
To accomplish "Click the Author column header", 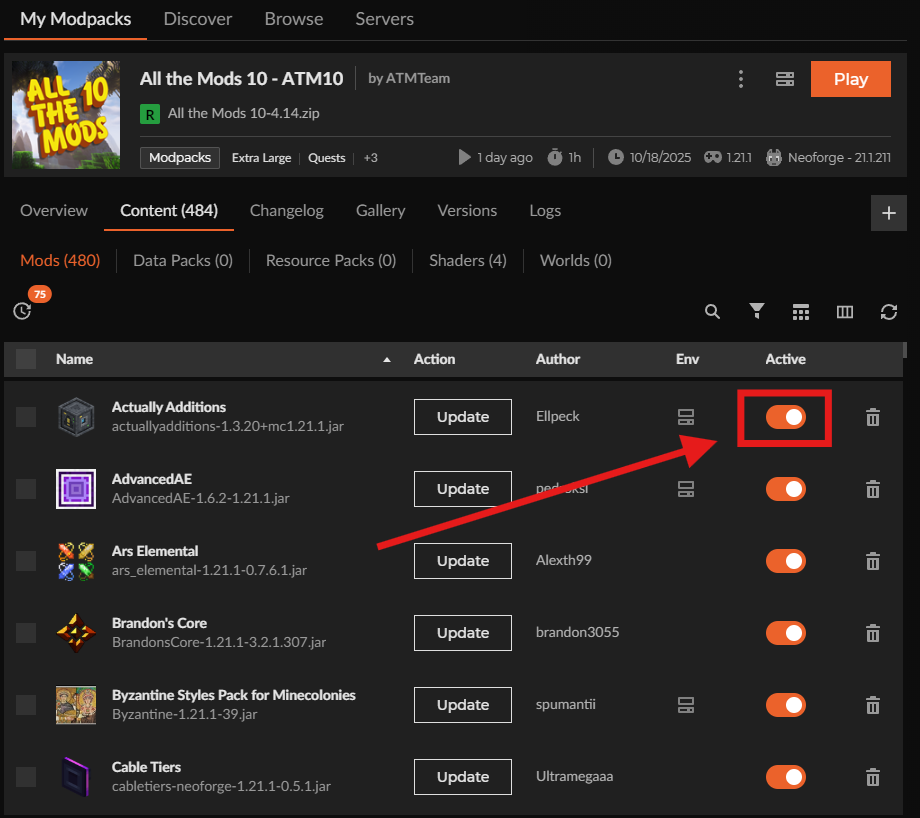I will click(x=557, y=359).
